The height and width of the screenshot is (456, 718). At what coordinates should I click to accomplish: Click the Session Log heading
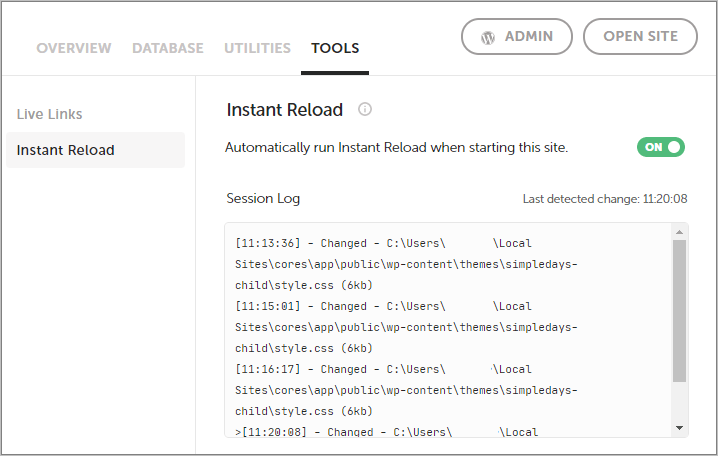[263, 199]
